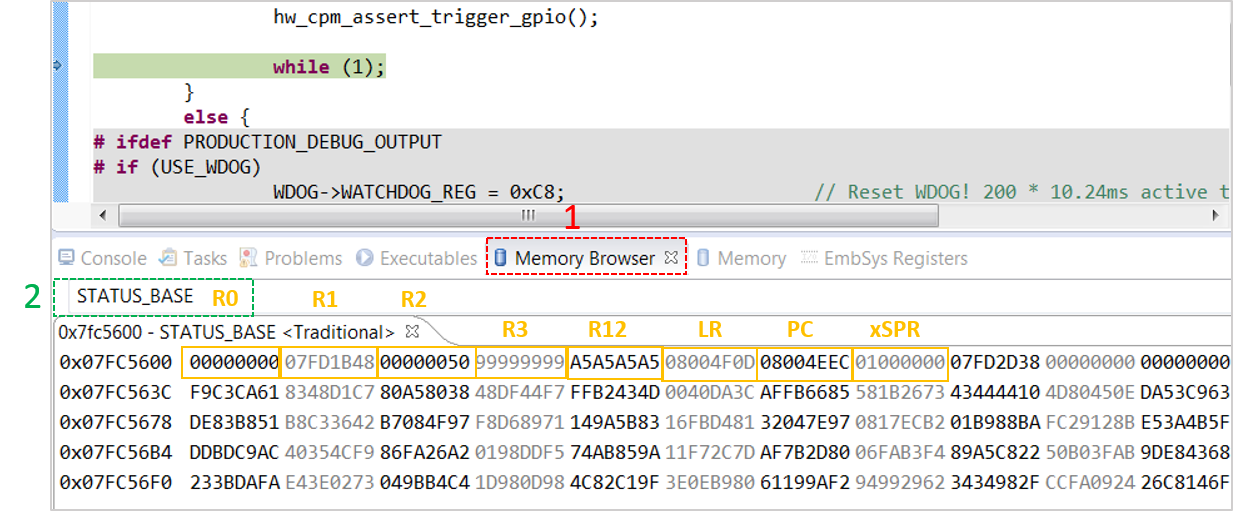Close the Memory Browser tab
This screenshot has width=1233, height=511.
[671, 258]
